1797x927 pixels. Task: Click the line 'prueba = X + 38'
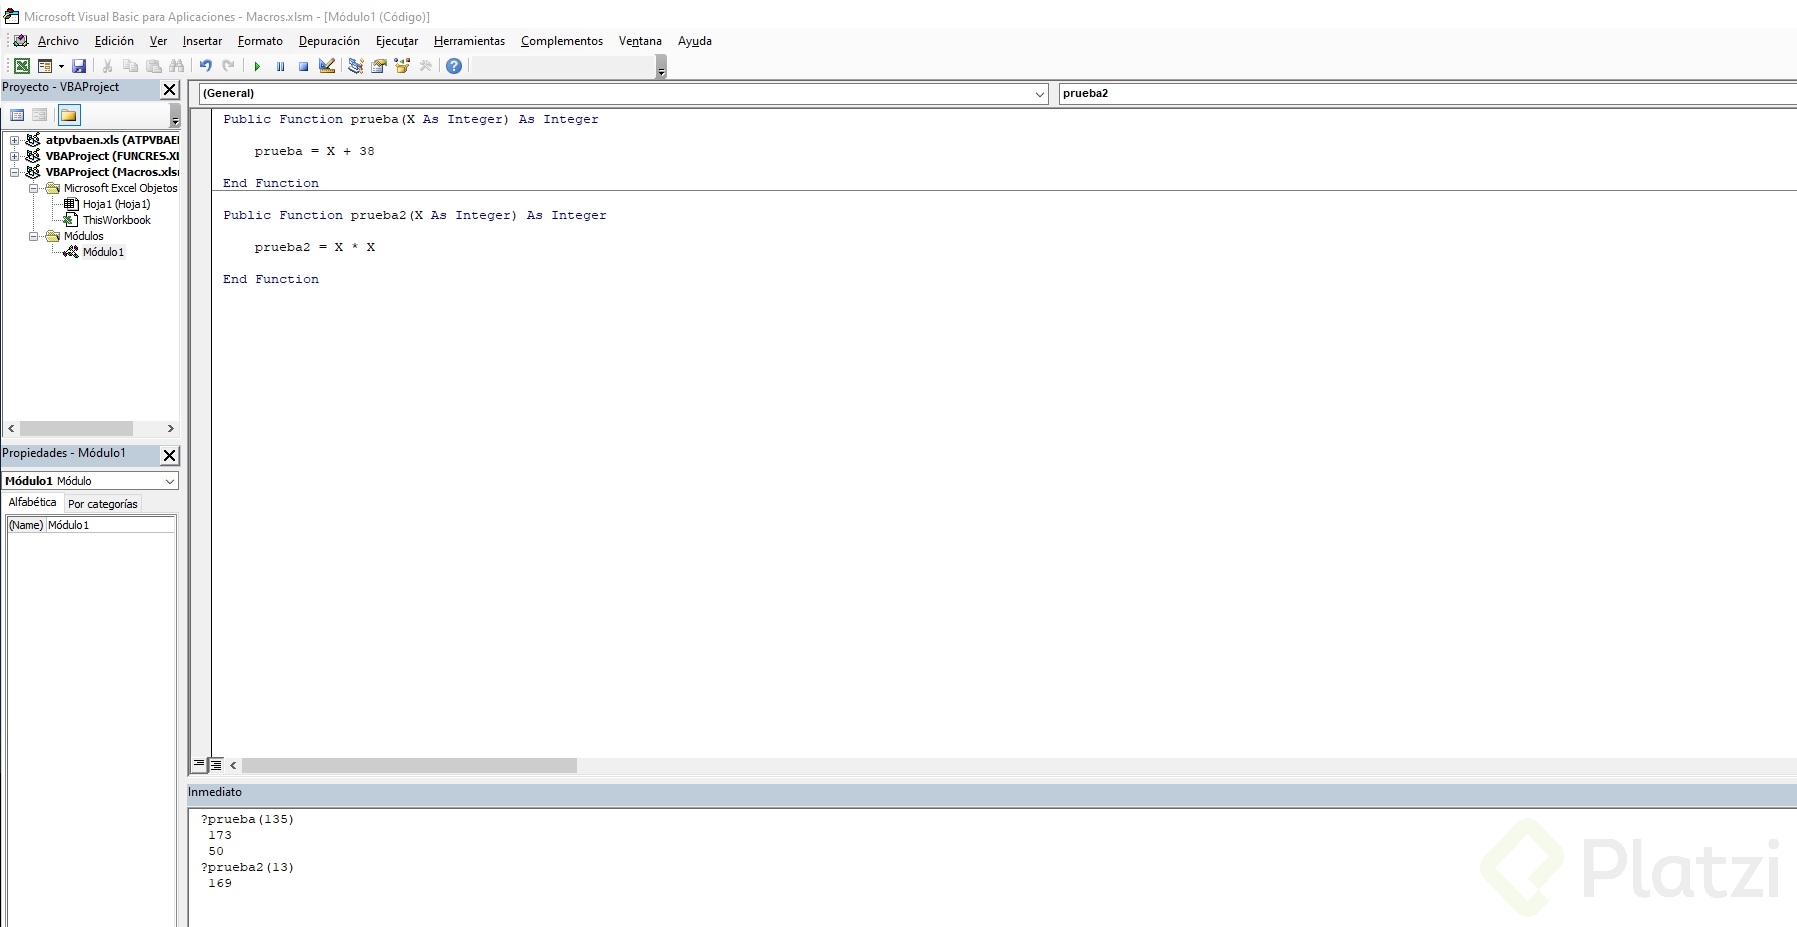coord(314,151)
